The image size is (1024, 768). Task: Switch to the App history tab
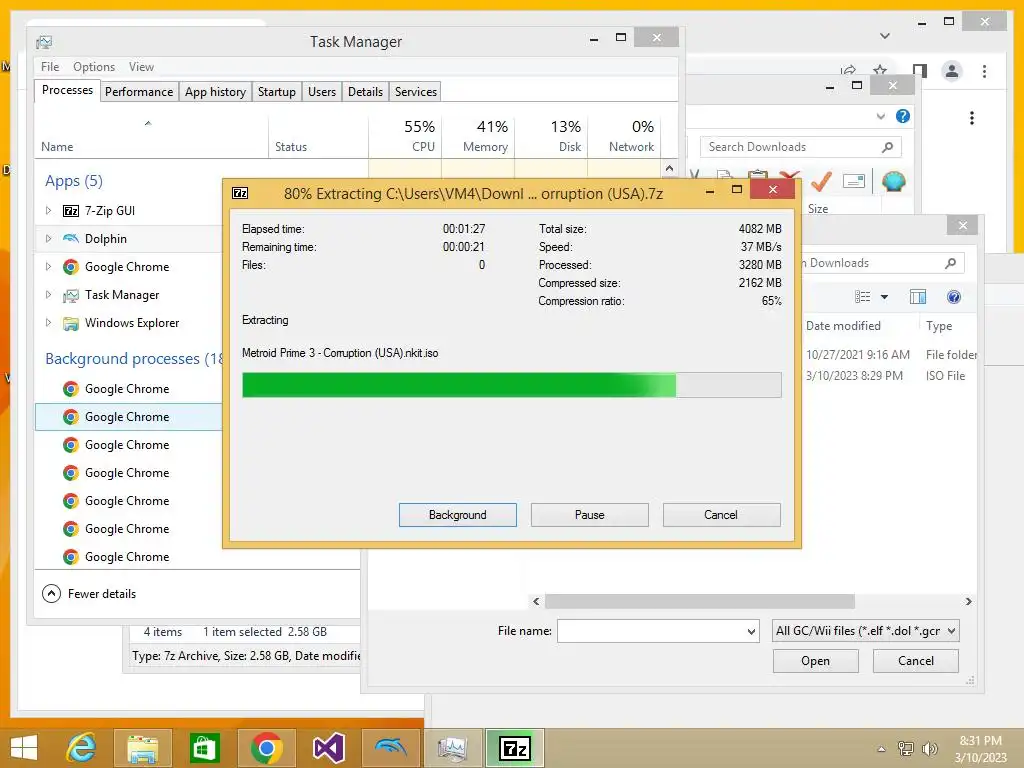click(x=216, y=91)
